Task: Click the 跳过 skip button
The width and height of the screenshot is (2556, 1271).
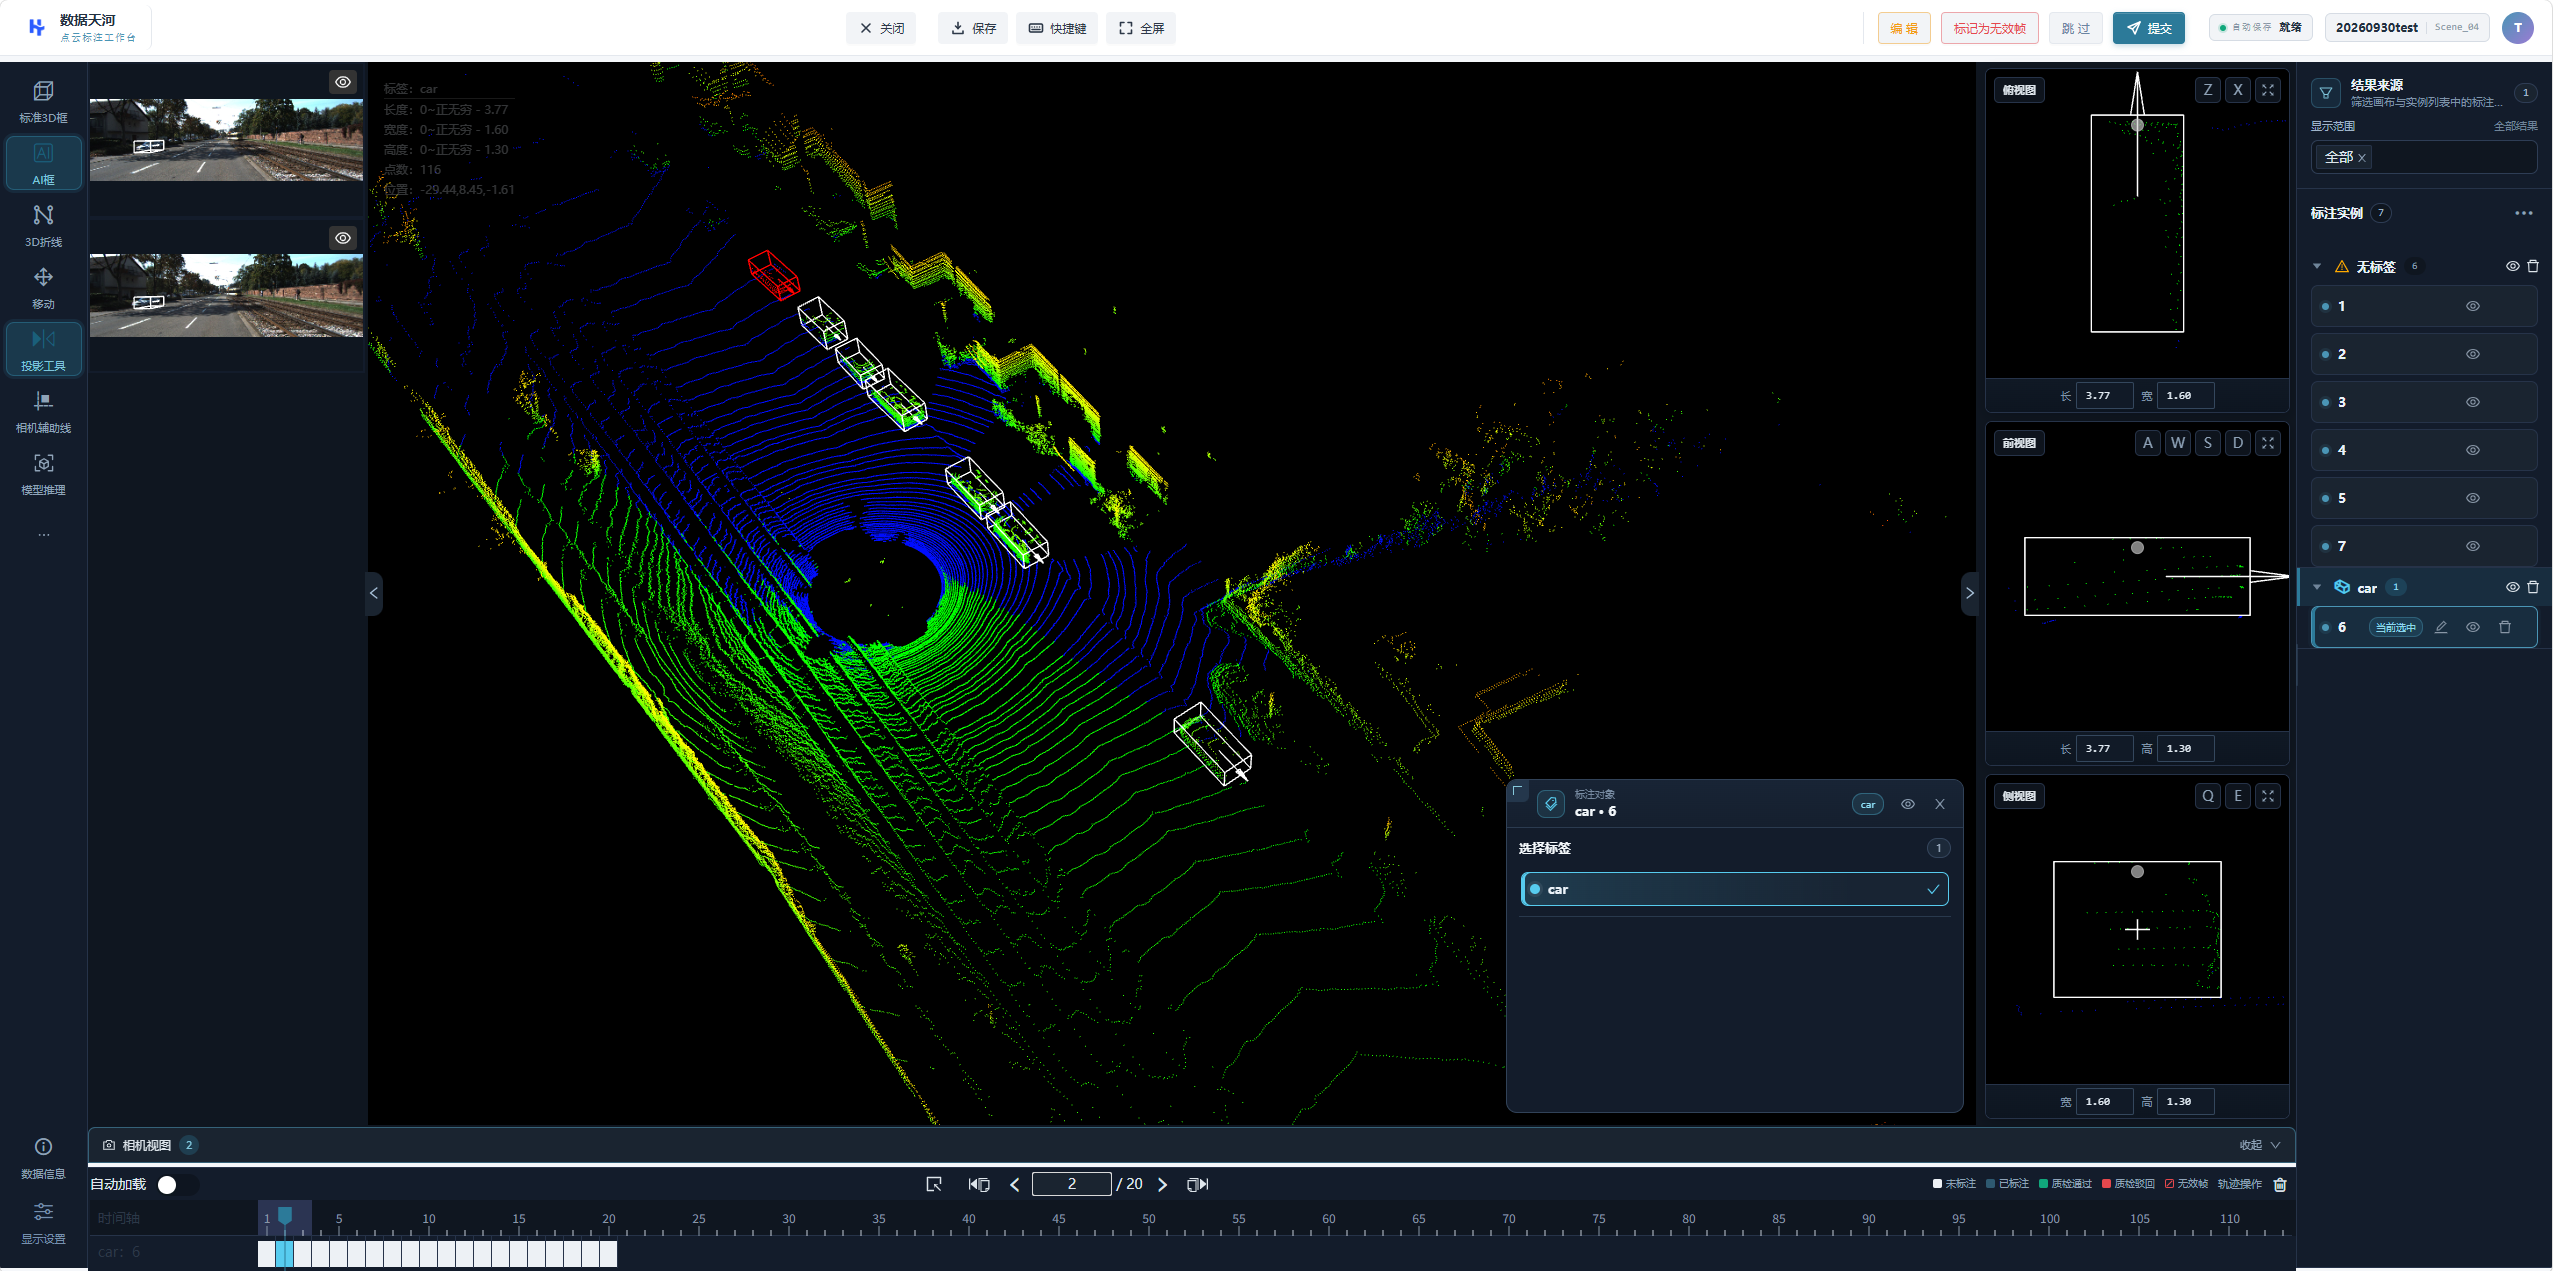Action: 2075,28
